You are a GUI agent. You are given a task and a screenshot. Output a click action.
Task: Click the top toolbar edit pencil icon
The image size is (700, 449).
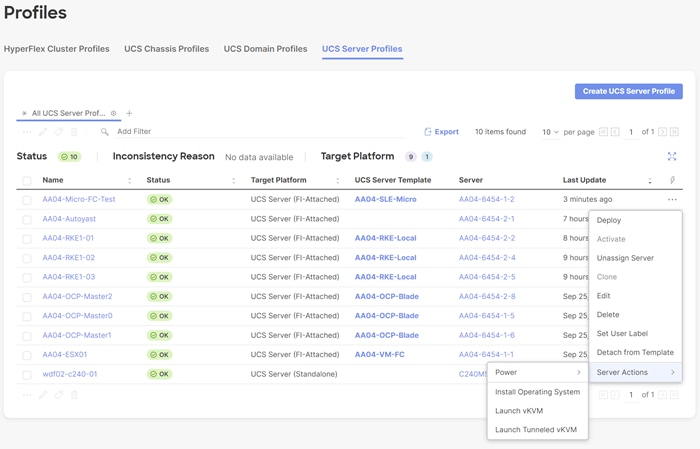coord(43,132)
